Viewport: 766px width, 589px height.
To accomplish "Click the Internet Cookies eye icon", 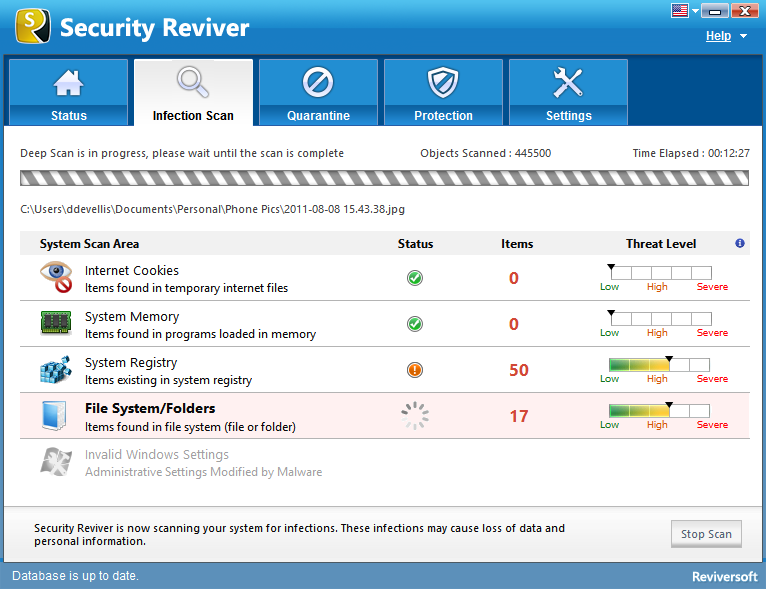I will [x=56, y=277].
